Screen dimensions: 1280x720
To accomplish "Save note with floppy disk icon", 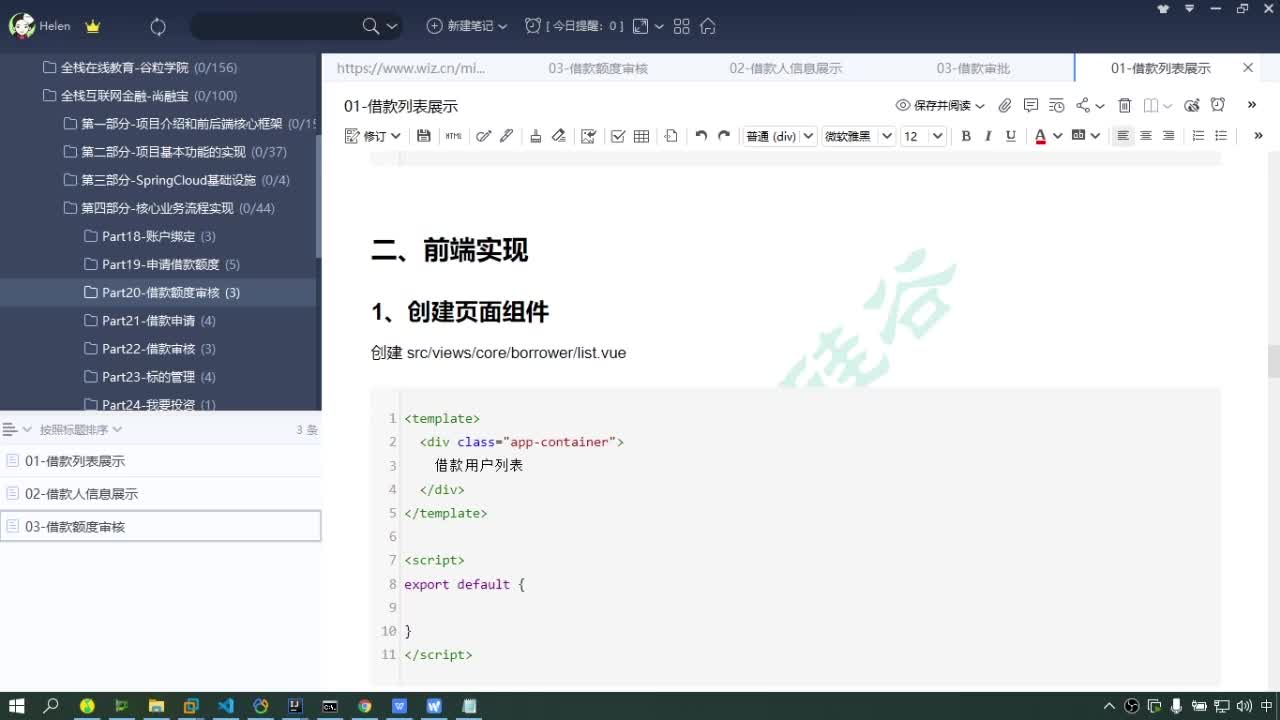I will pyautogui.click(x=424, y=136).
